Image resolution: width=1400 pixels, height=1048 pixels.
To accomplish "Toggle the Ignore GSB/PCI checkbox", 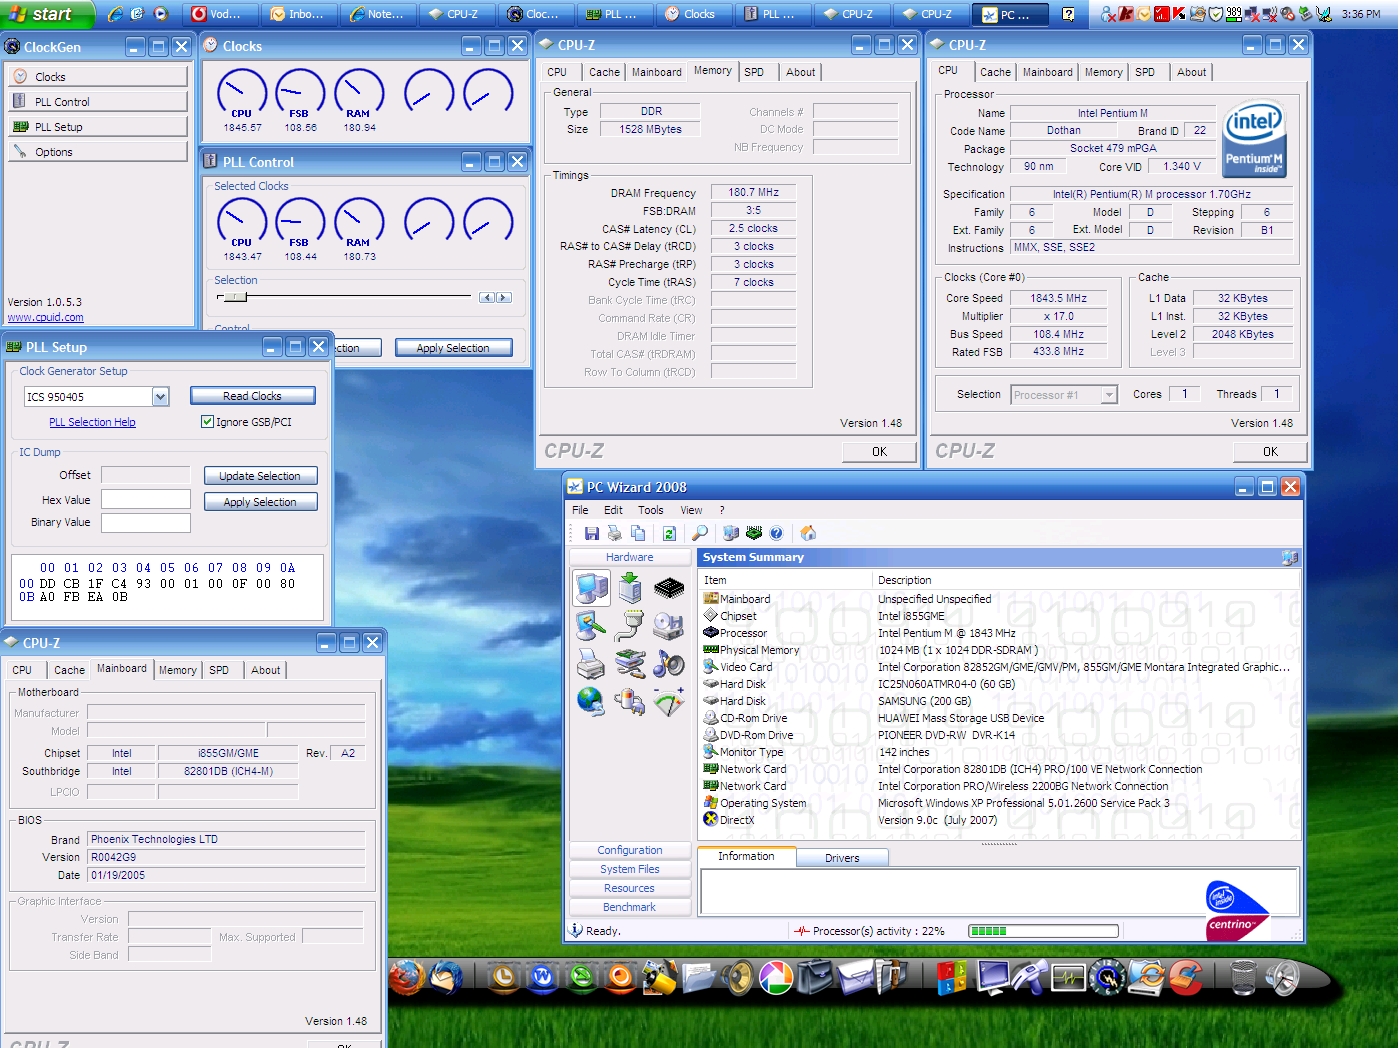I will click(207, 422).
